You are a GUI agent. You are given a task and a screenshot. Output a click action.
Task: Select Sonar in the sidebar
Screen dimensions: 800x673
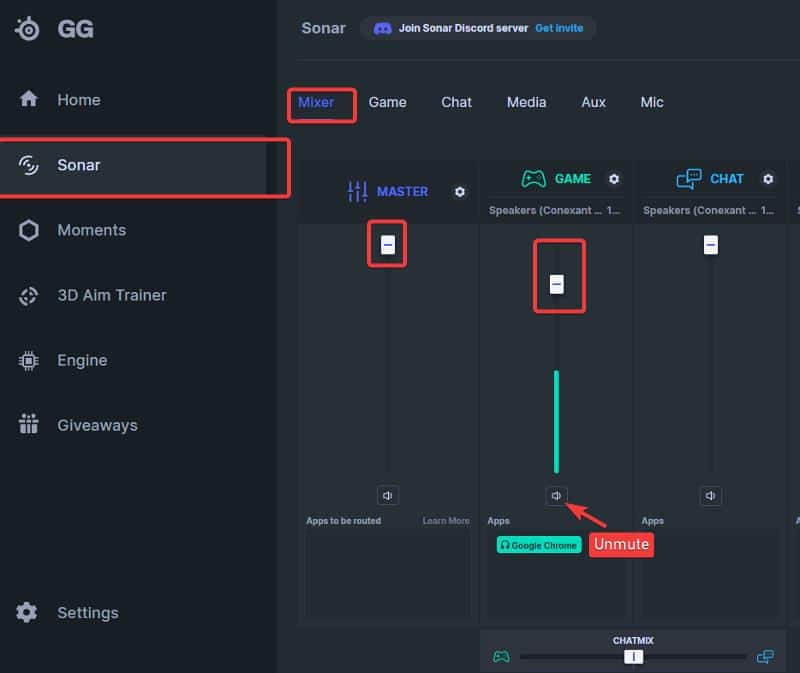click(133, 165)
